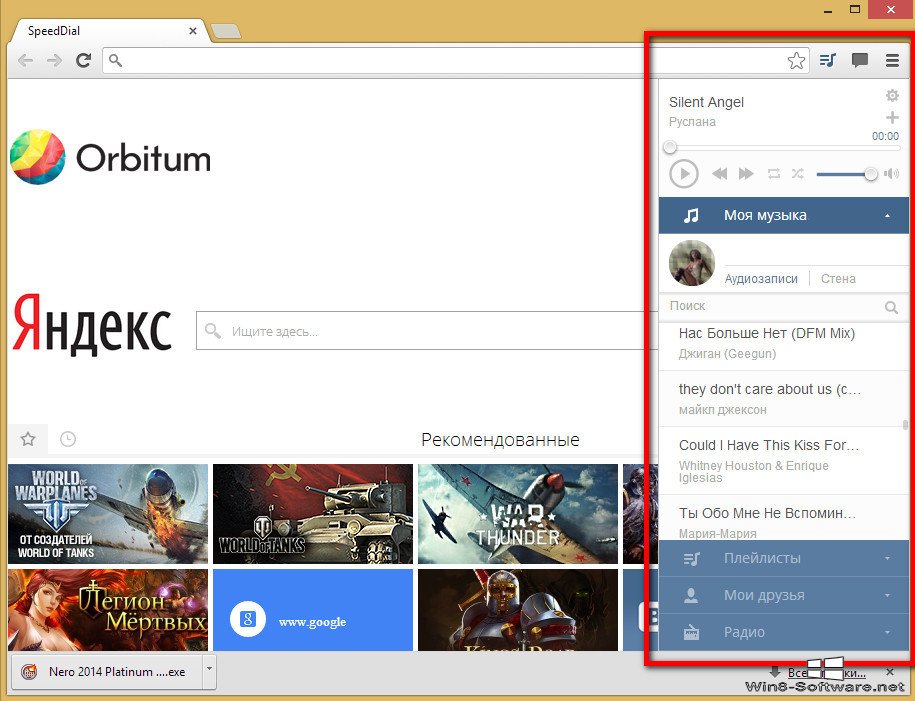Click the magnifier in music search
Image resolution: width=915 pixels, height=701 pixels.
point(891,307)
